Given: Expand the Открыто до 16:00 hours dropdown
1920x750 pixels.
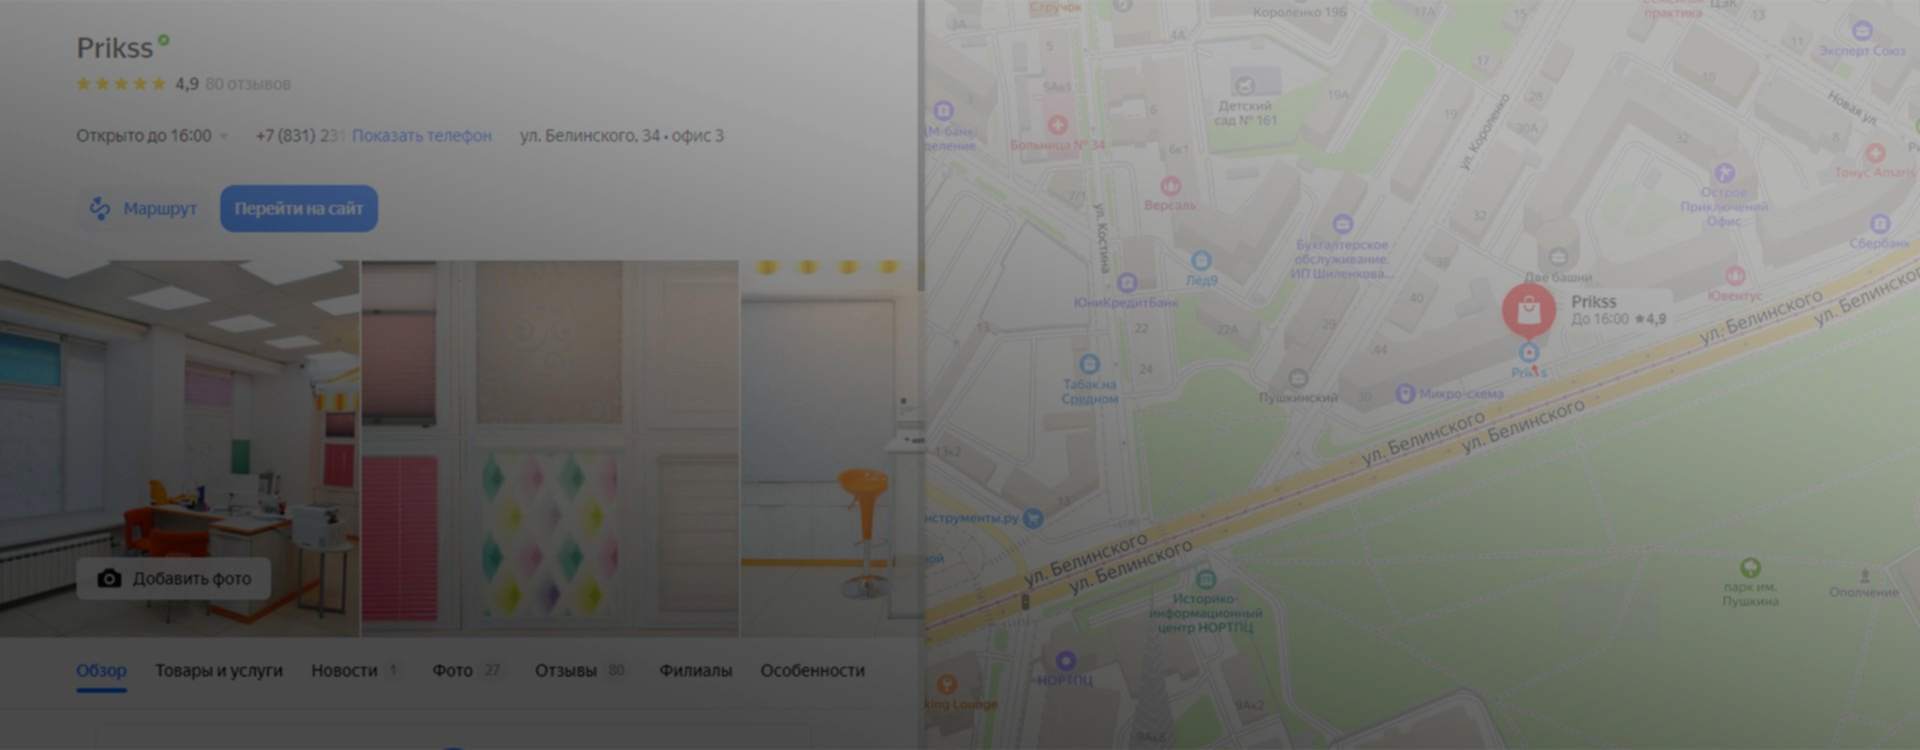Looking at the screenshot, I should (224, 136).
